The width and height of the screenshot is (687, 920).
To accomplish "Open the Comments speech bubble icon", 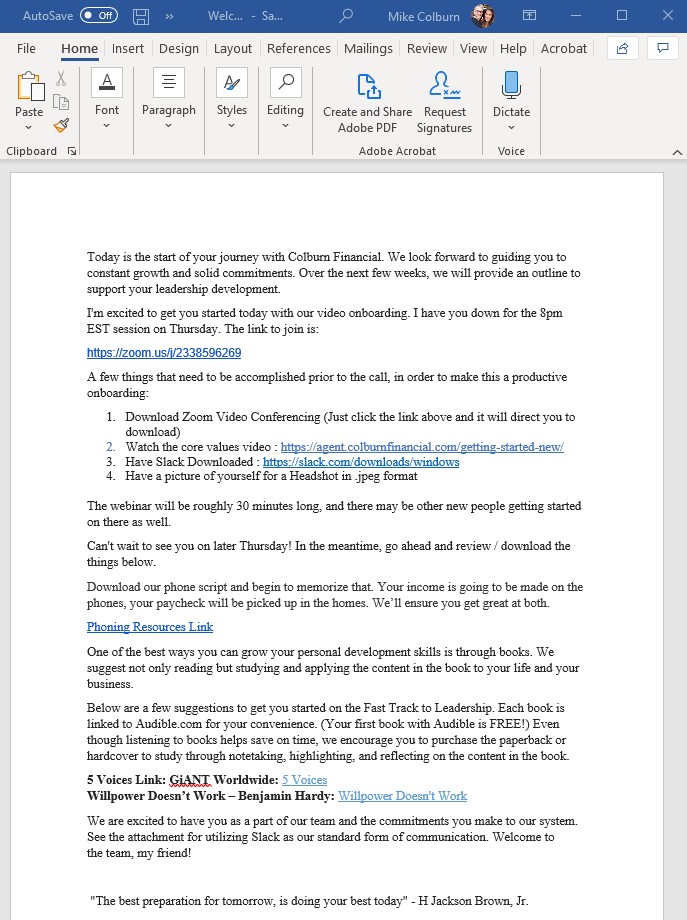I will point(660,48).
